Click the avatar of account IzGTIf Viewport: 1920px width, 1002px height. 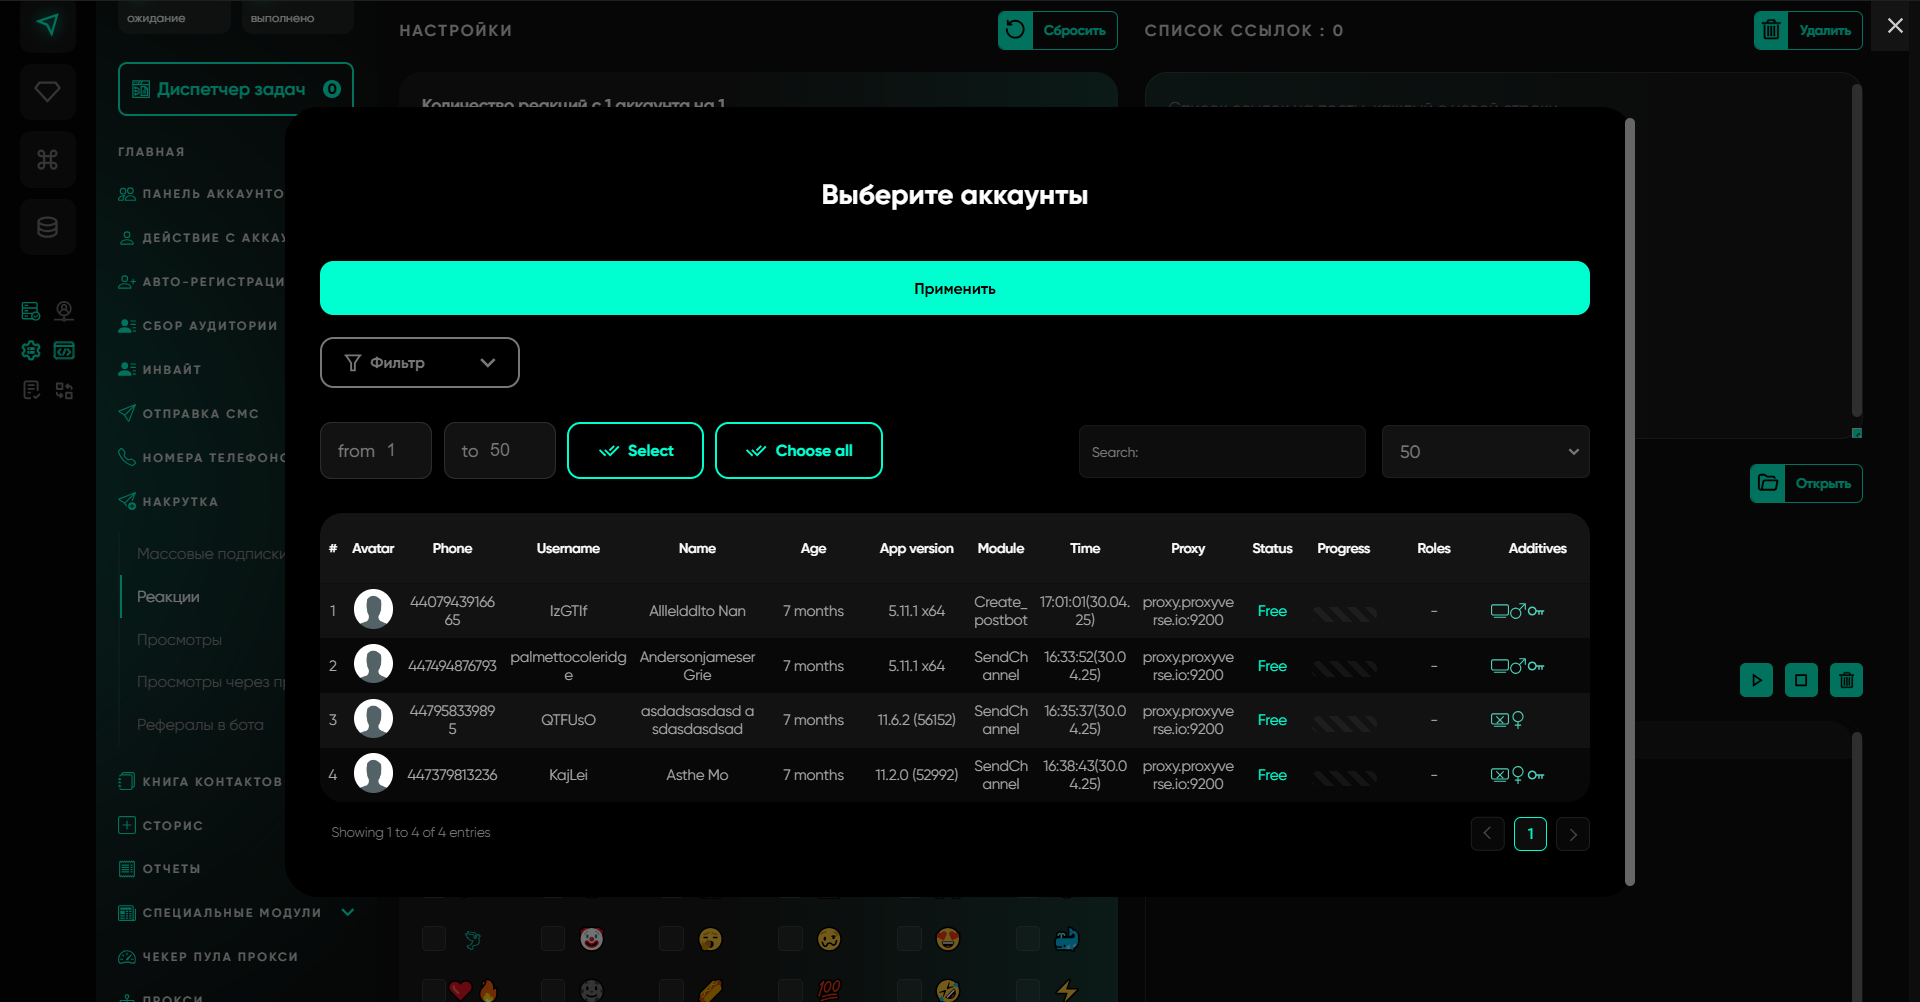click(x=373, y=610)
